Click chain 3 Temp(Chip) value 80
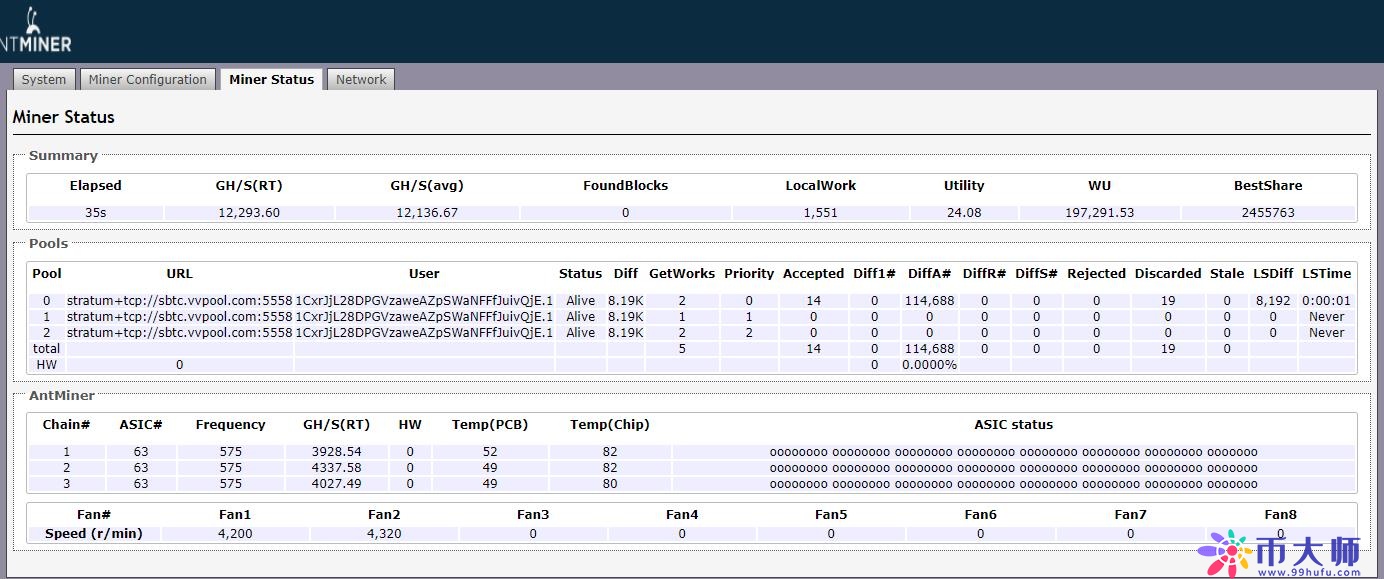The image size is (1384, 579). pyautogui.click(x=610, y=483)
